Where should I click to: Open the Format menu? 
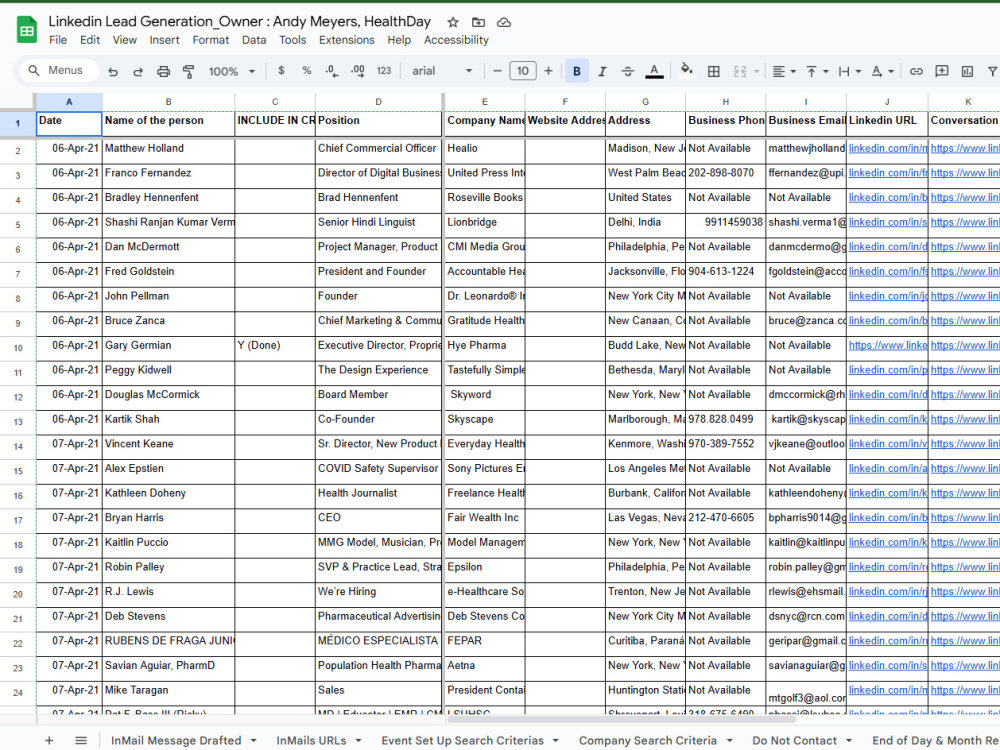210,40
